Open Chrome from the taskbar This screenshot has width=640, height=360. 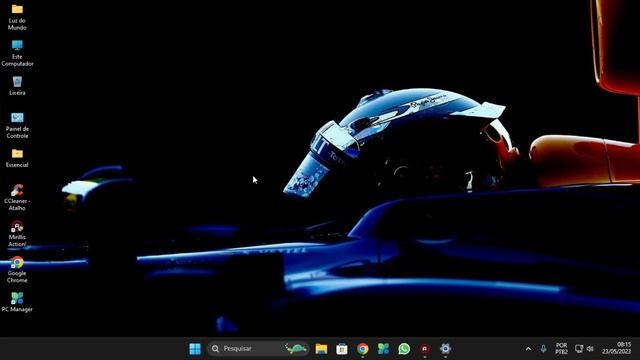pyautogui.click(x=362, y=349)
